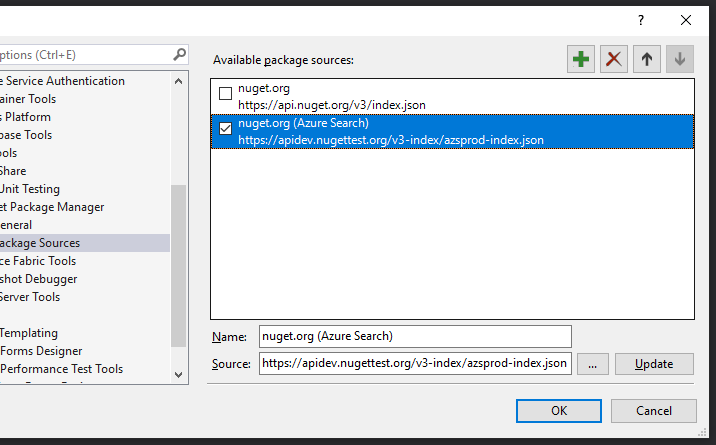Open Service Fabric Tools node

tap(38, 261)
